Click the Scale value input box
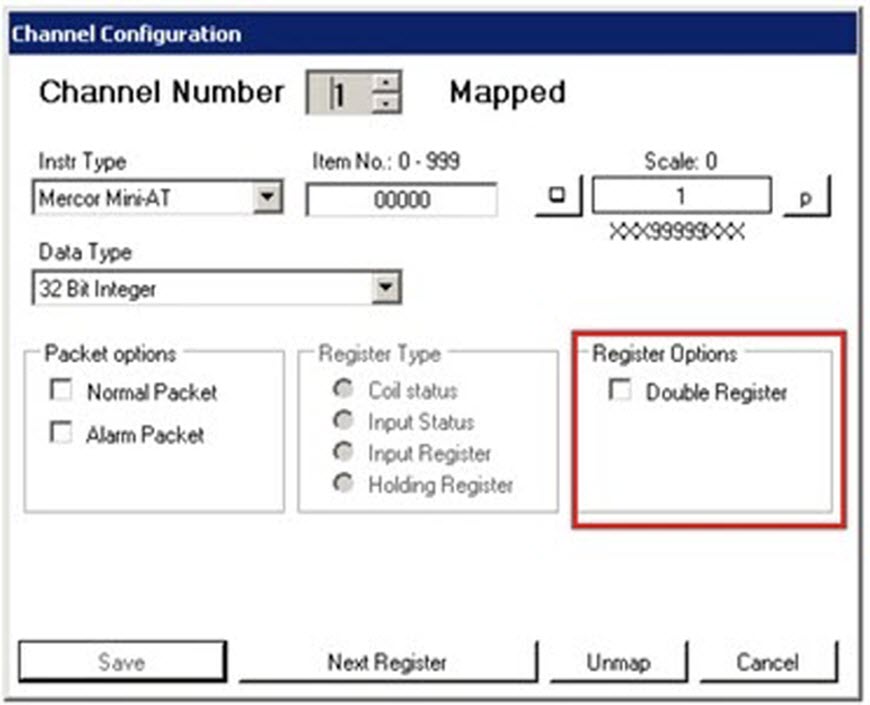870x705 pixels. (x=683, y=196)
